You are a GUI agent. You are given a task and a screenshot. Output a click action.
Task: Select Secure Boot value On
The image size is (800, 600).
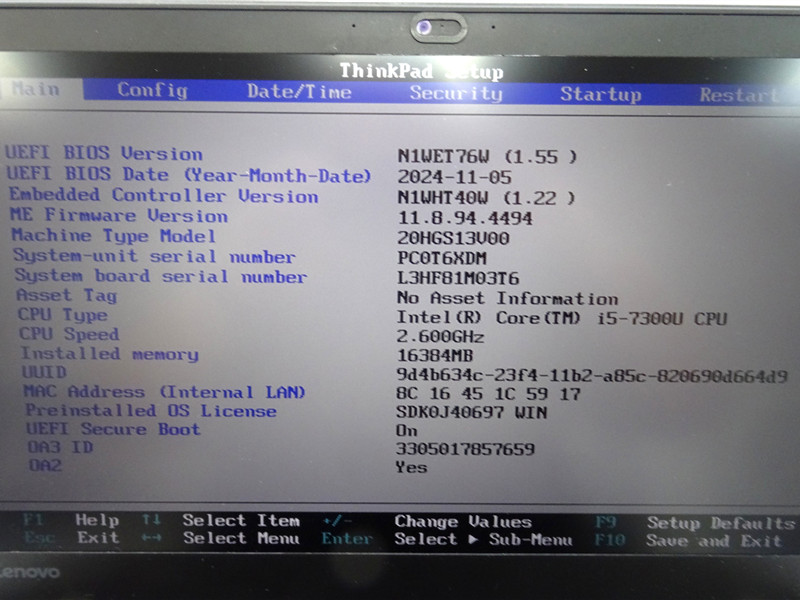pyautogui.click(x=407, y=431)
